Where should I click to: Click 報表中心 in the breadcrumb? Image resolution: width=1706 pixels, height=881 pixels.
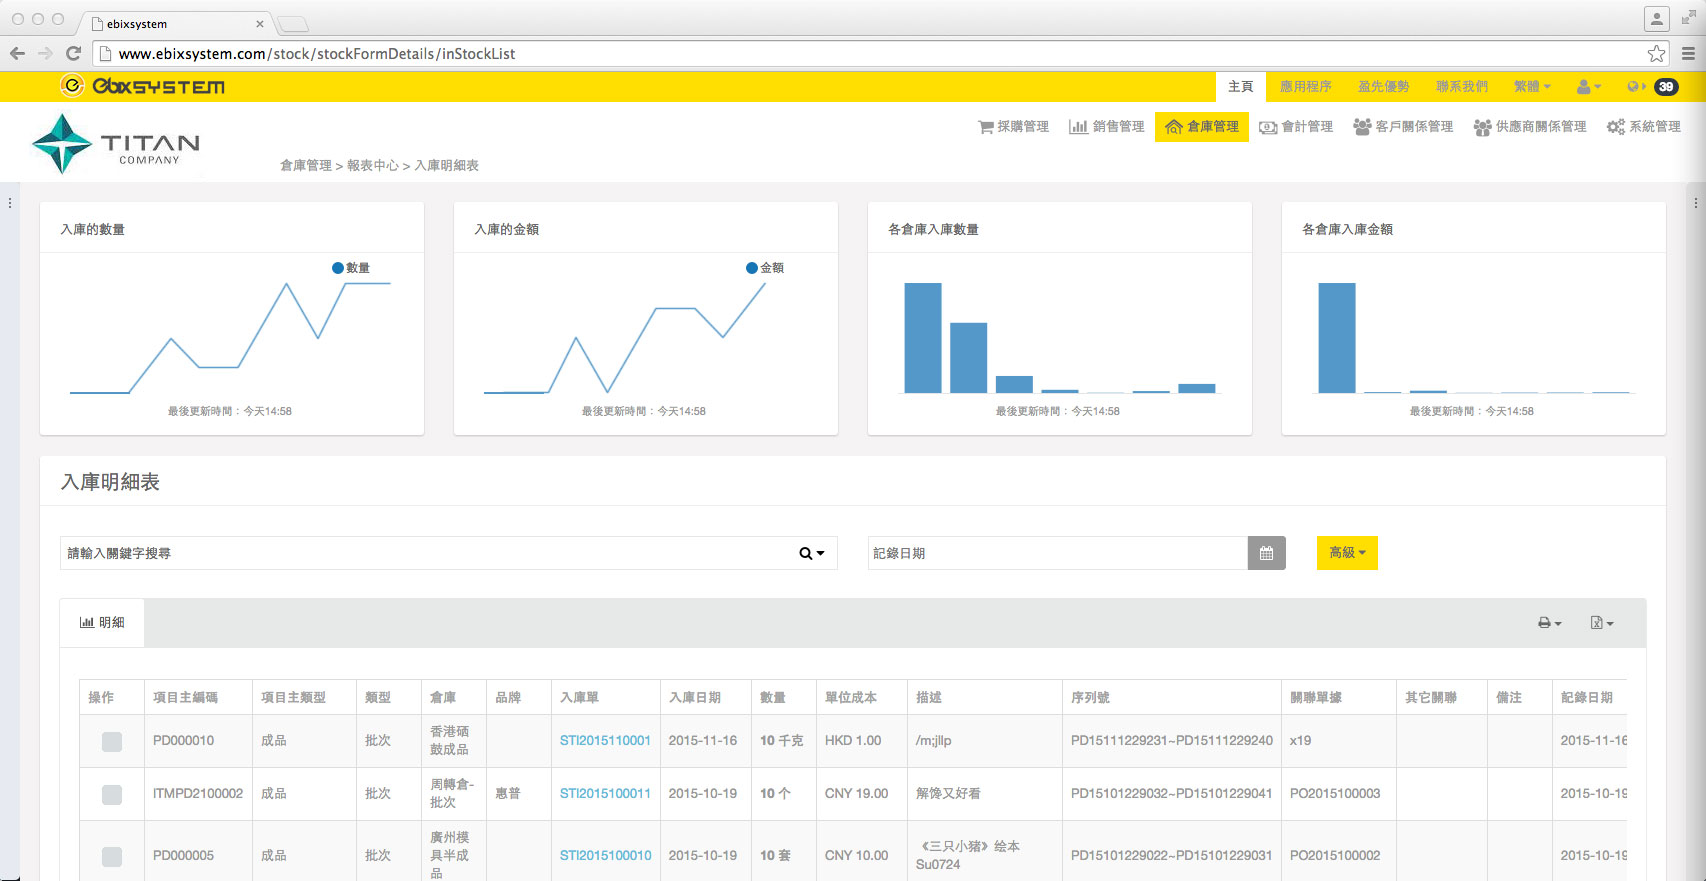[372, 166]
